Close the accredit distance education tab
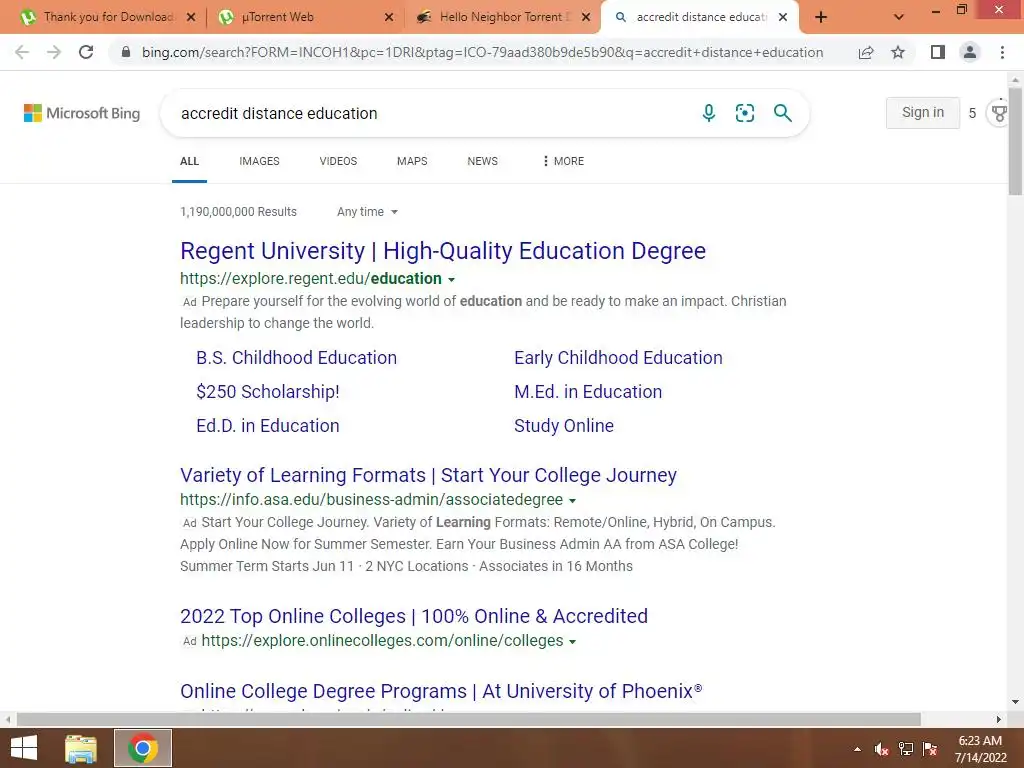The height and width of the screenshot is (768, 1024). pos(783,17)
